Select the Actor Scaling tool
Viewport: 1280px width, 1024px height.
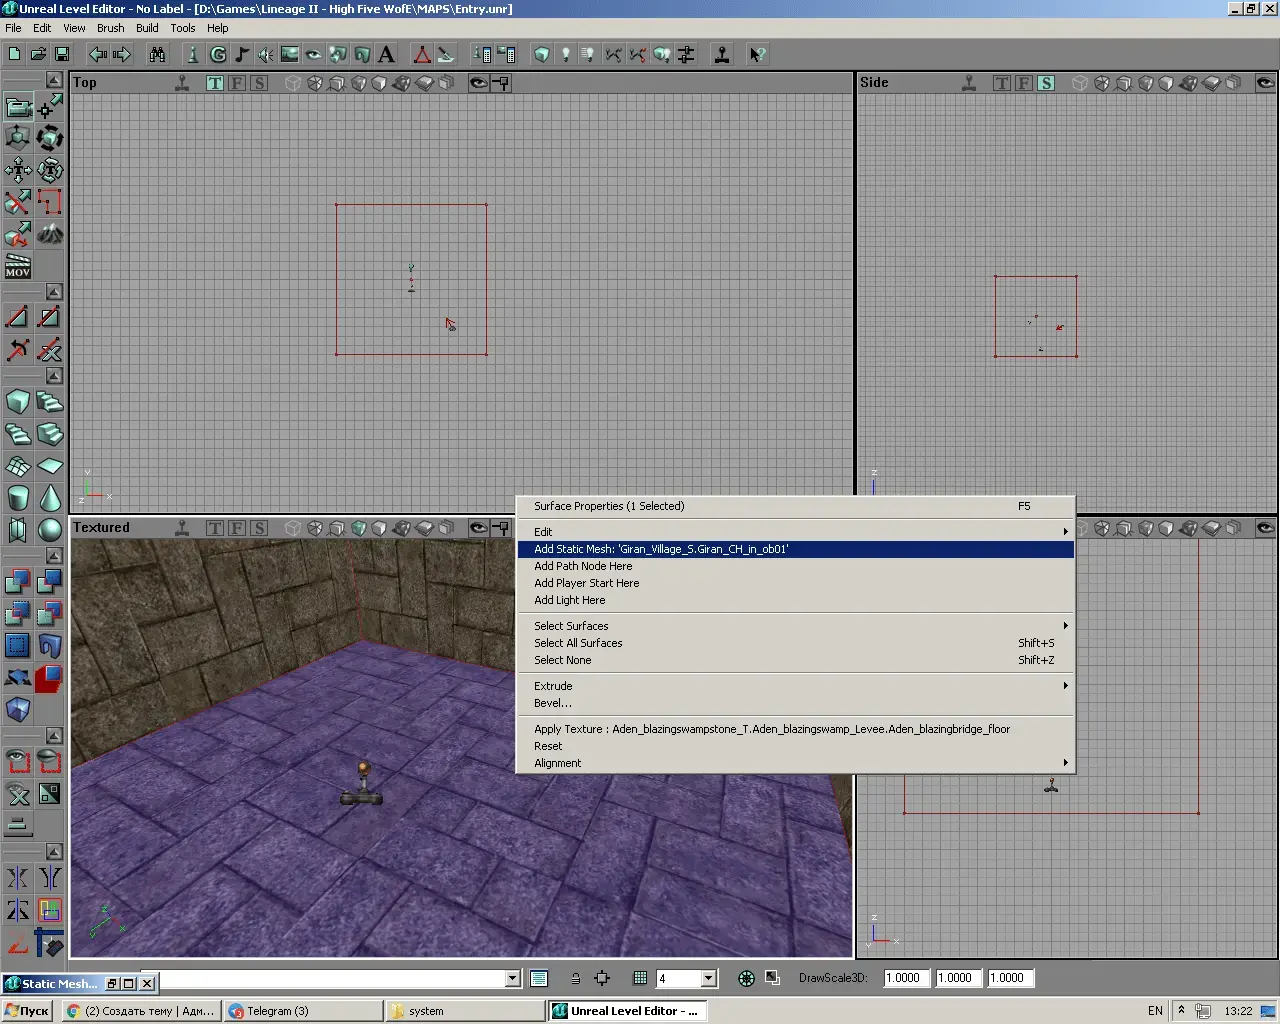(18, 138)
